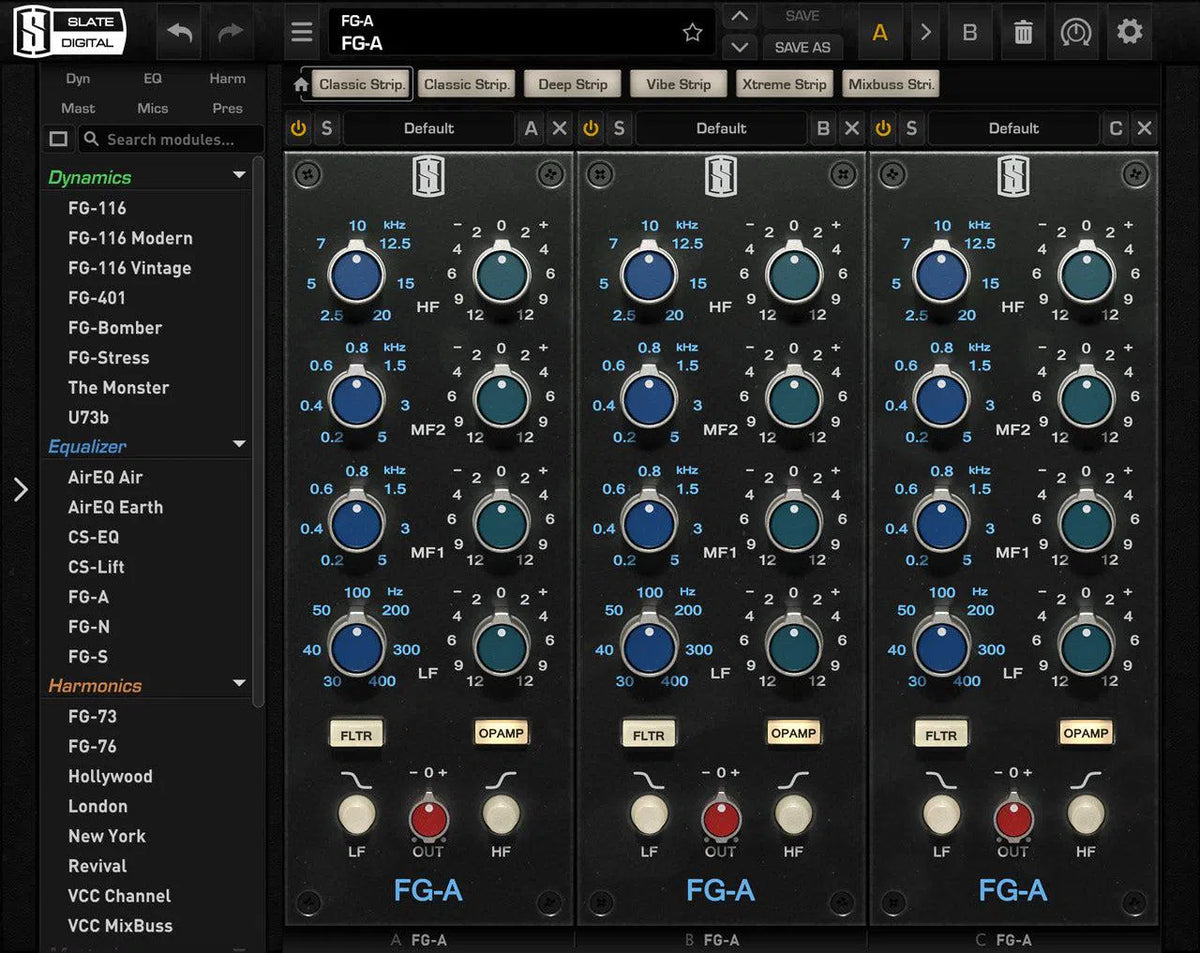
Task: Power off module slot A
Action: point(297,128)
